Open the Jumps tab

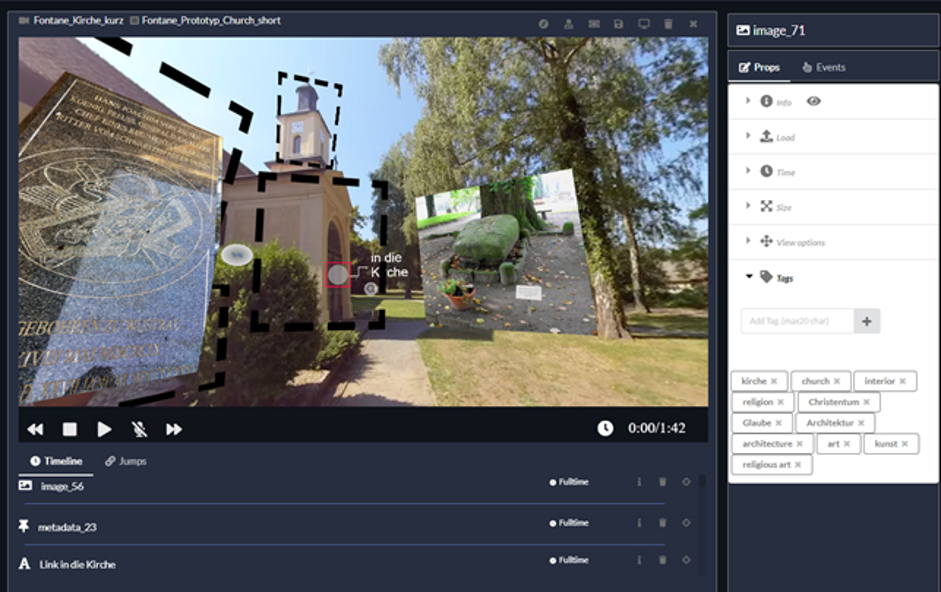[126, 461]
